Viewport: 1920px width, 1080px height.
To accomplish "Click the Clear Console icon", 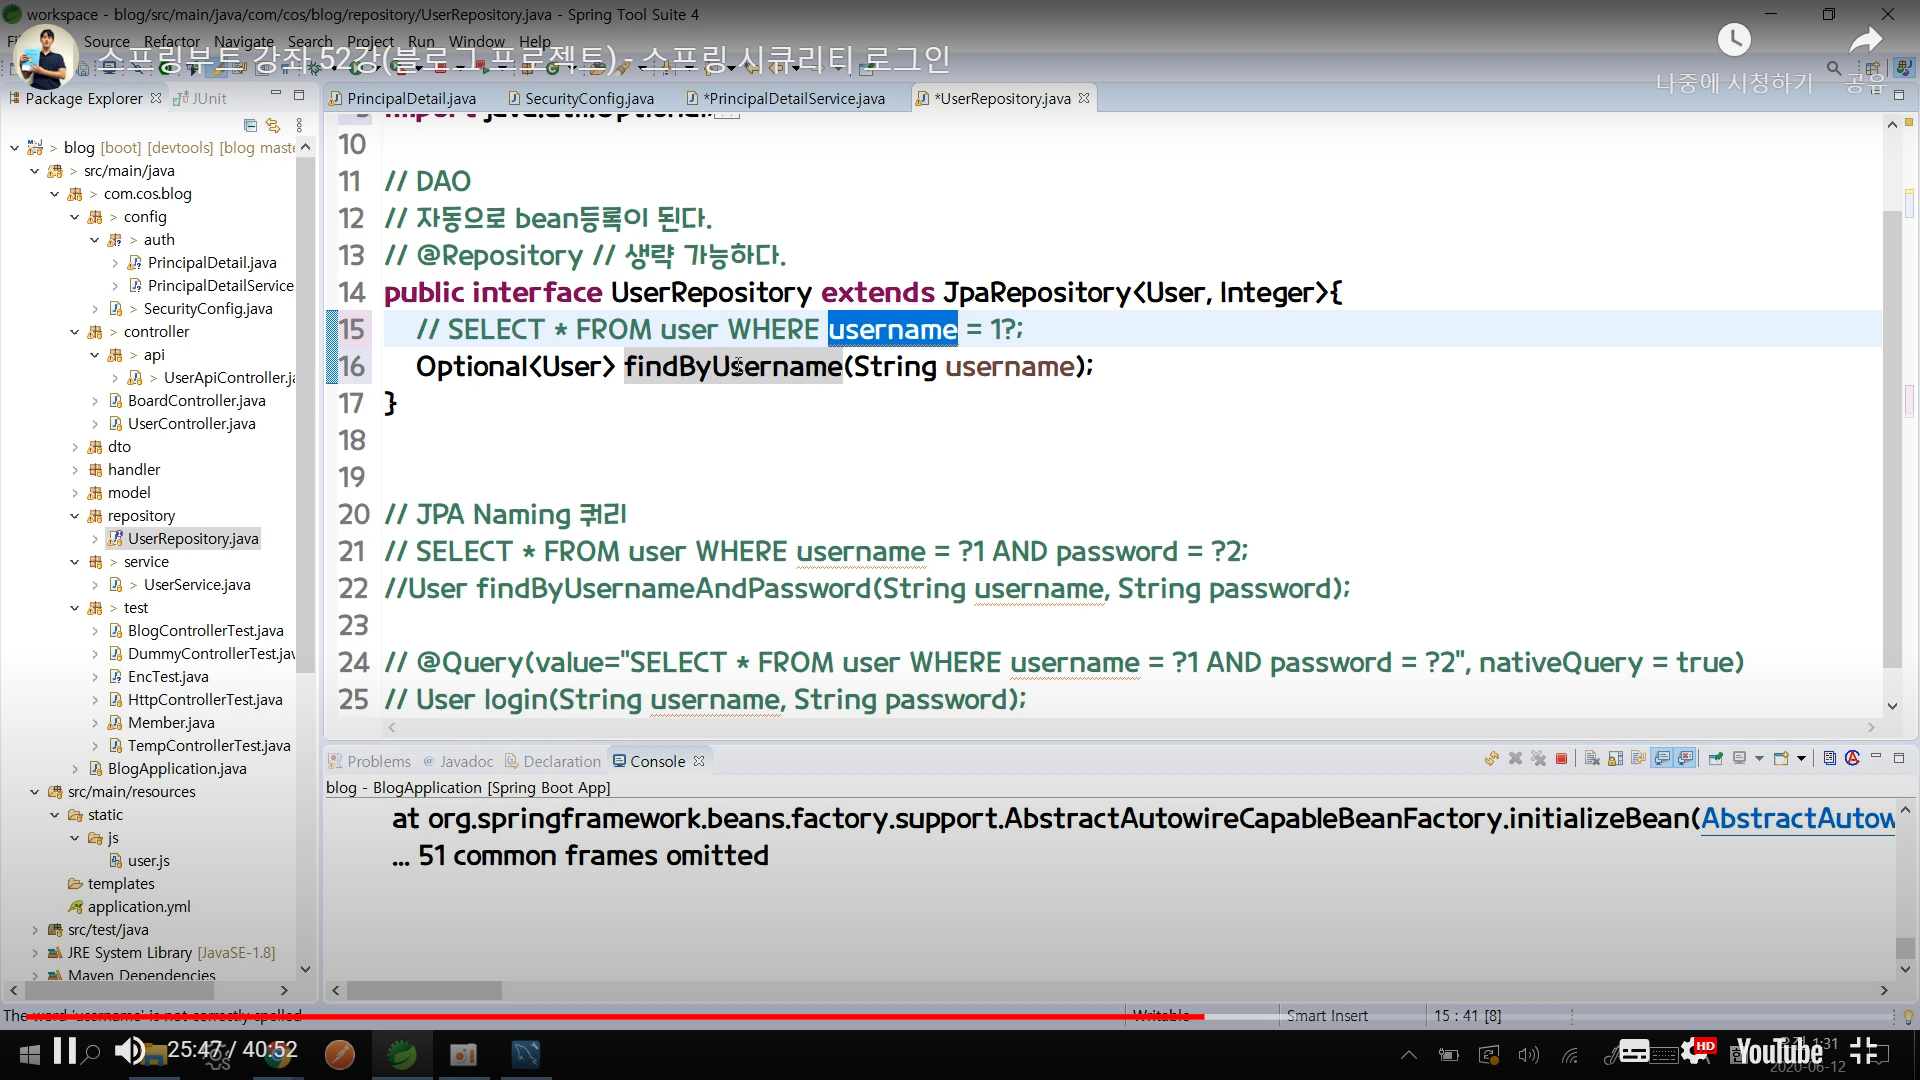I will pos(1592,759).
